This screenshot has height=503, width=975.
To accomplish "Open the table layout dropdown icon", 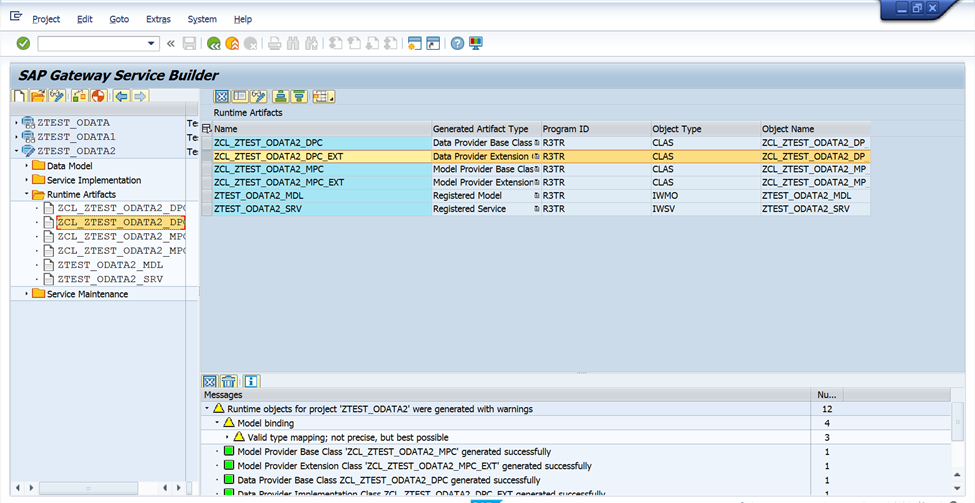I will 323,96.
